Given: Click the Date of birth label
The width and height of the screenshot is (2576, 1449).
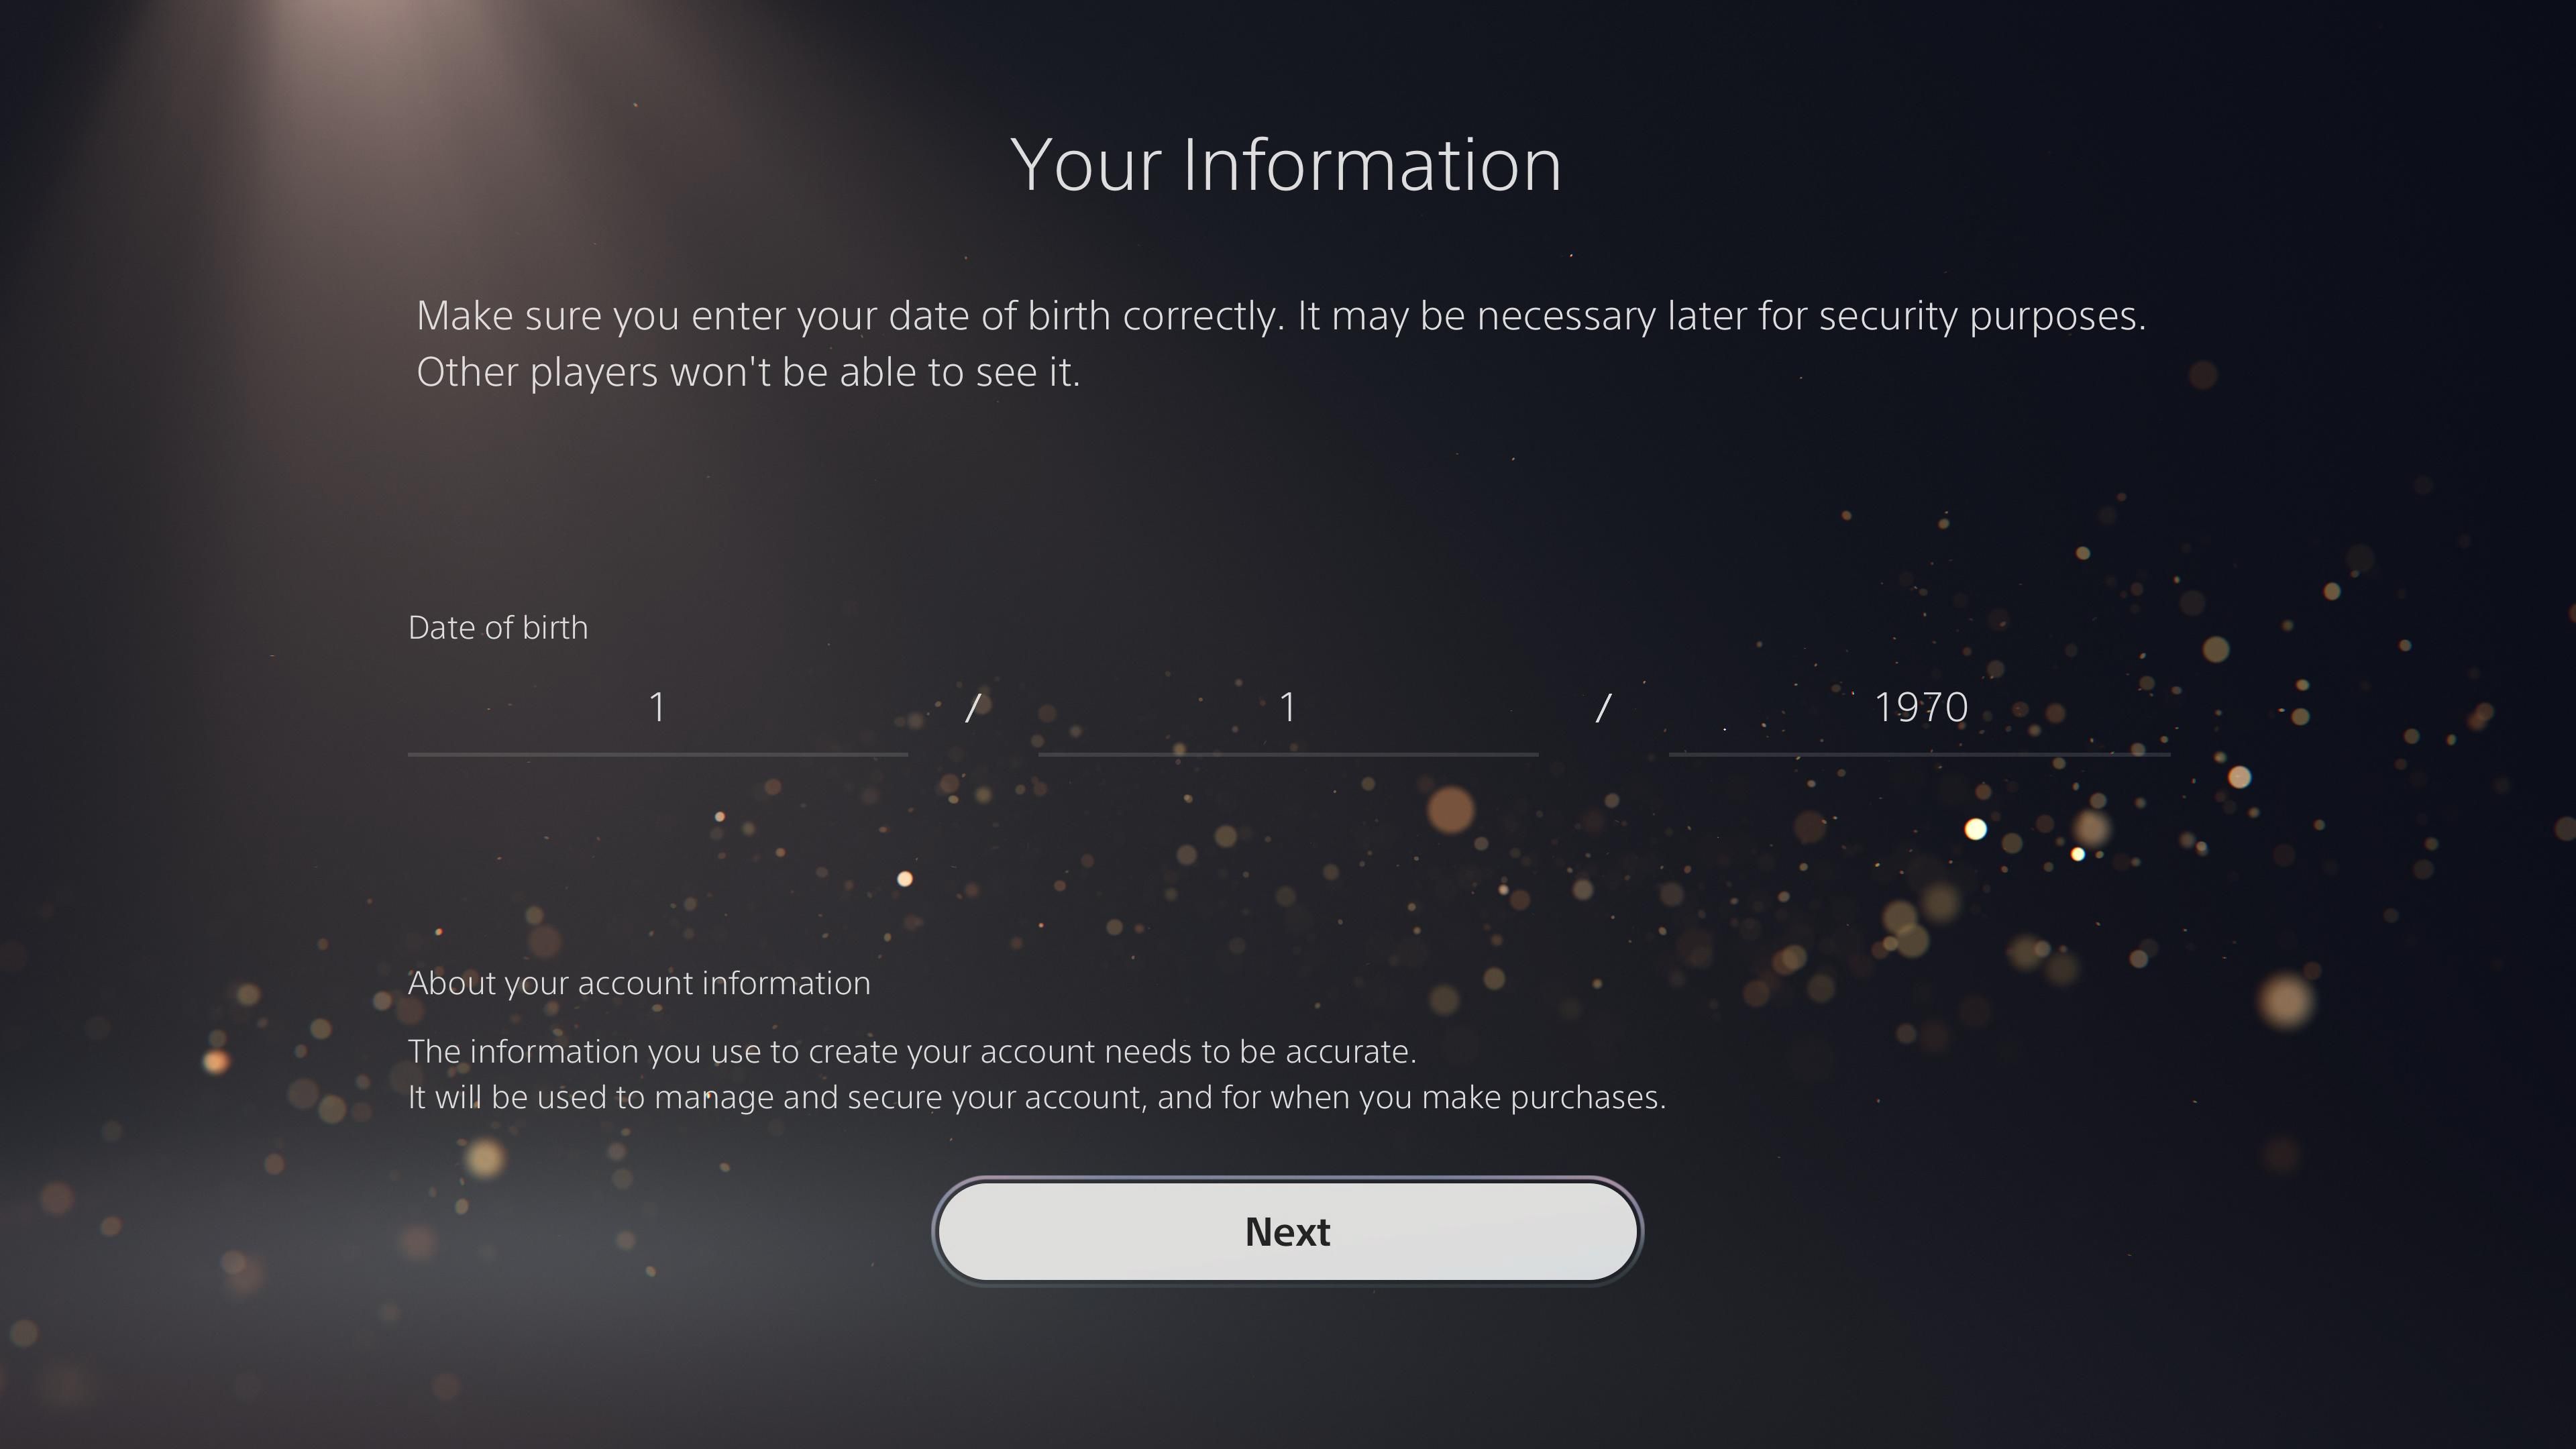Looking at the screenshot, I should tap(498, 627).
